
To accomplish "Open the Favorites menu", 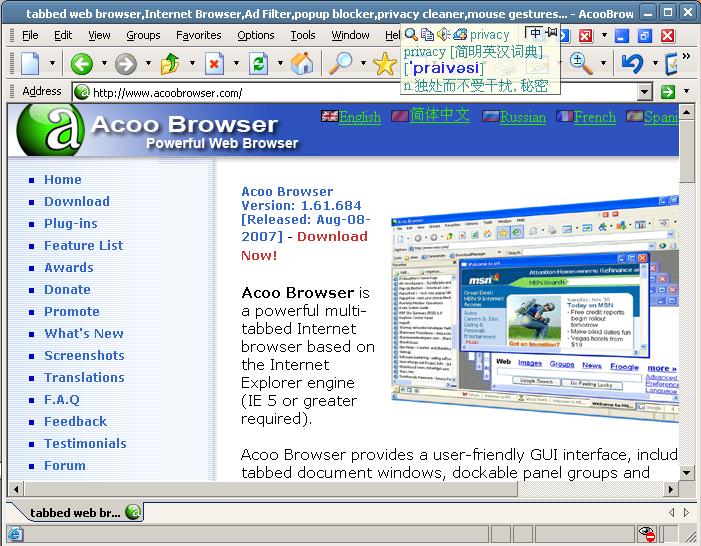I will (x=198, y=35).
